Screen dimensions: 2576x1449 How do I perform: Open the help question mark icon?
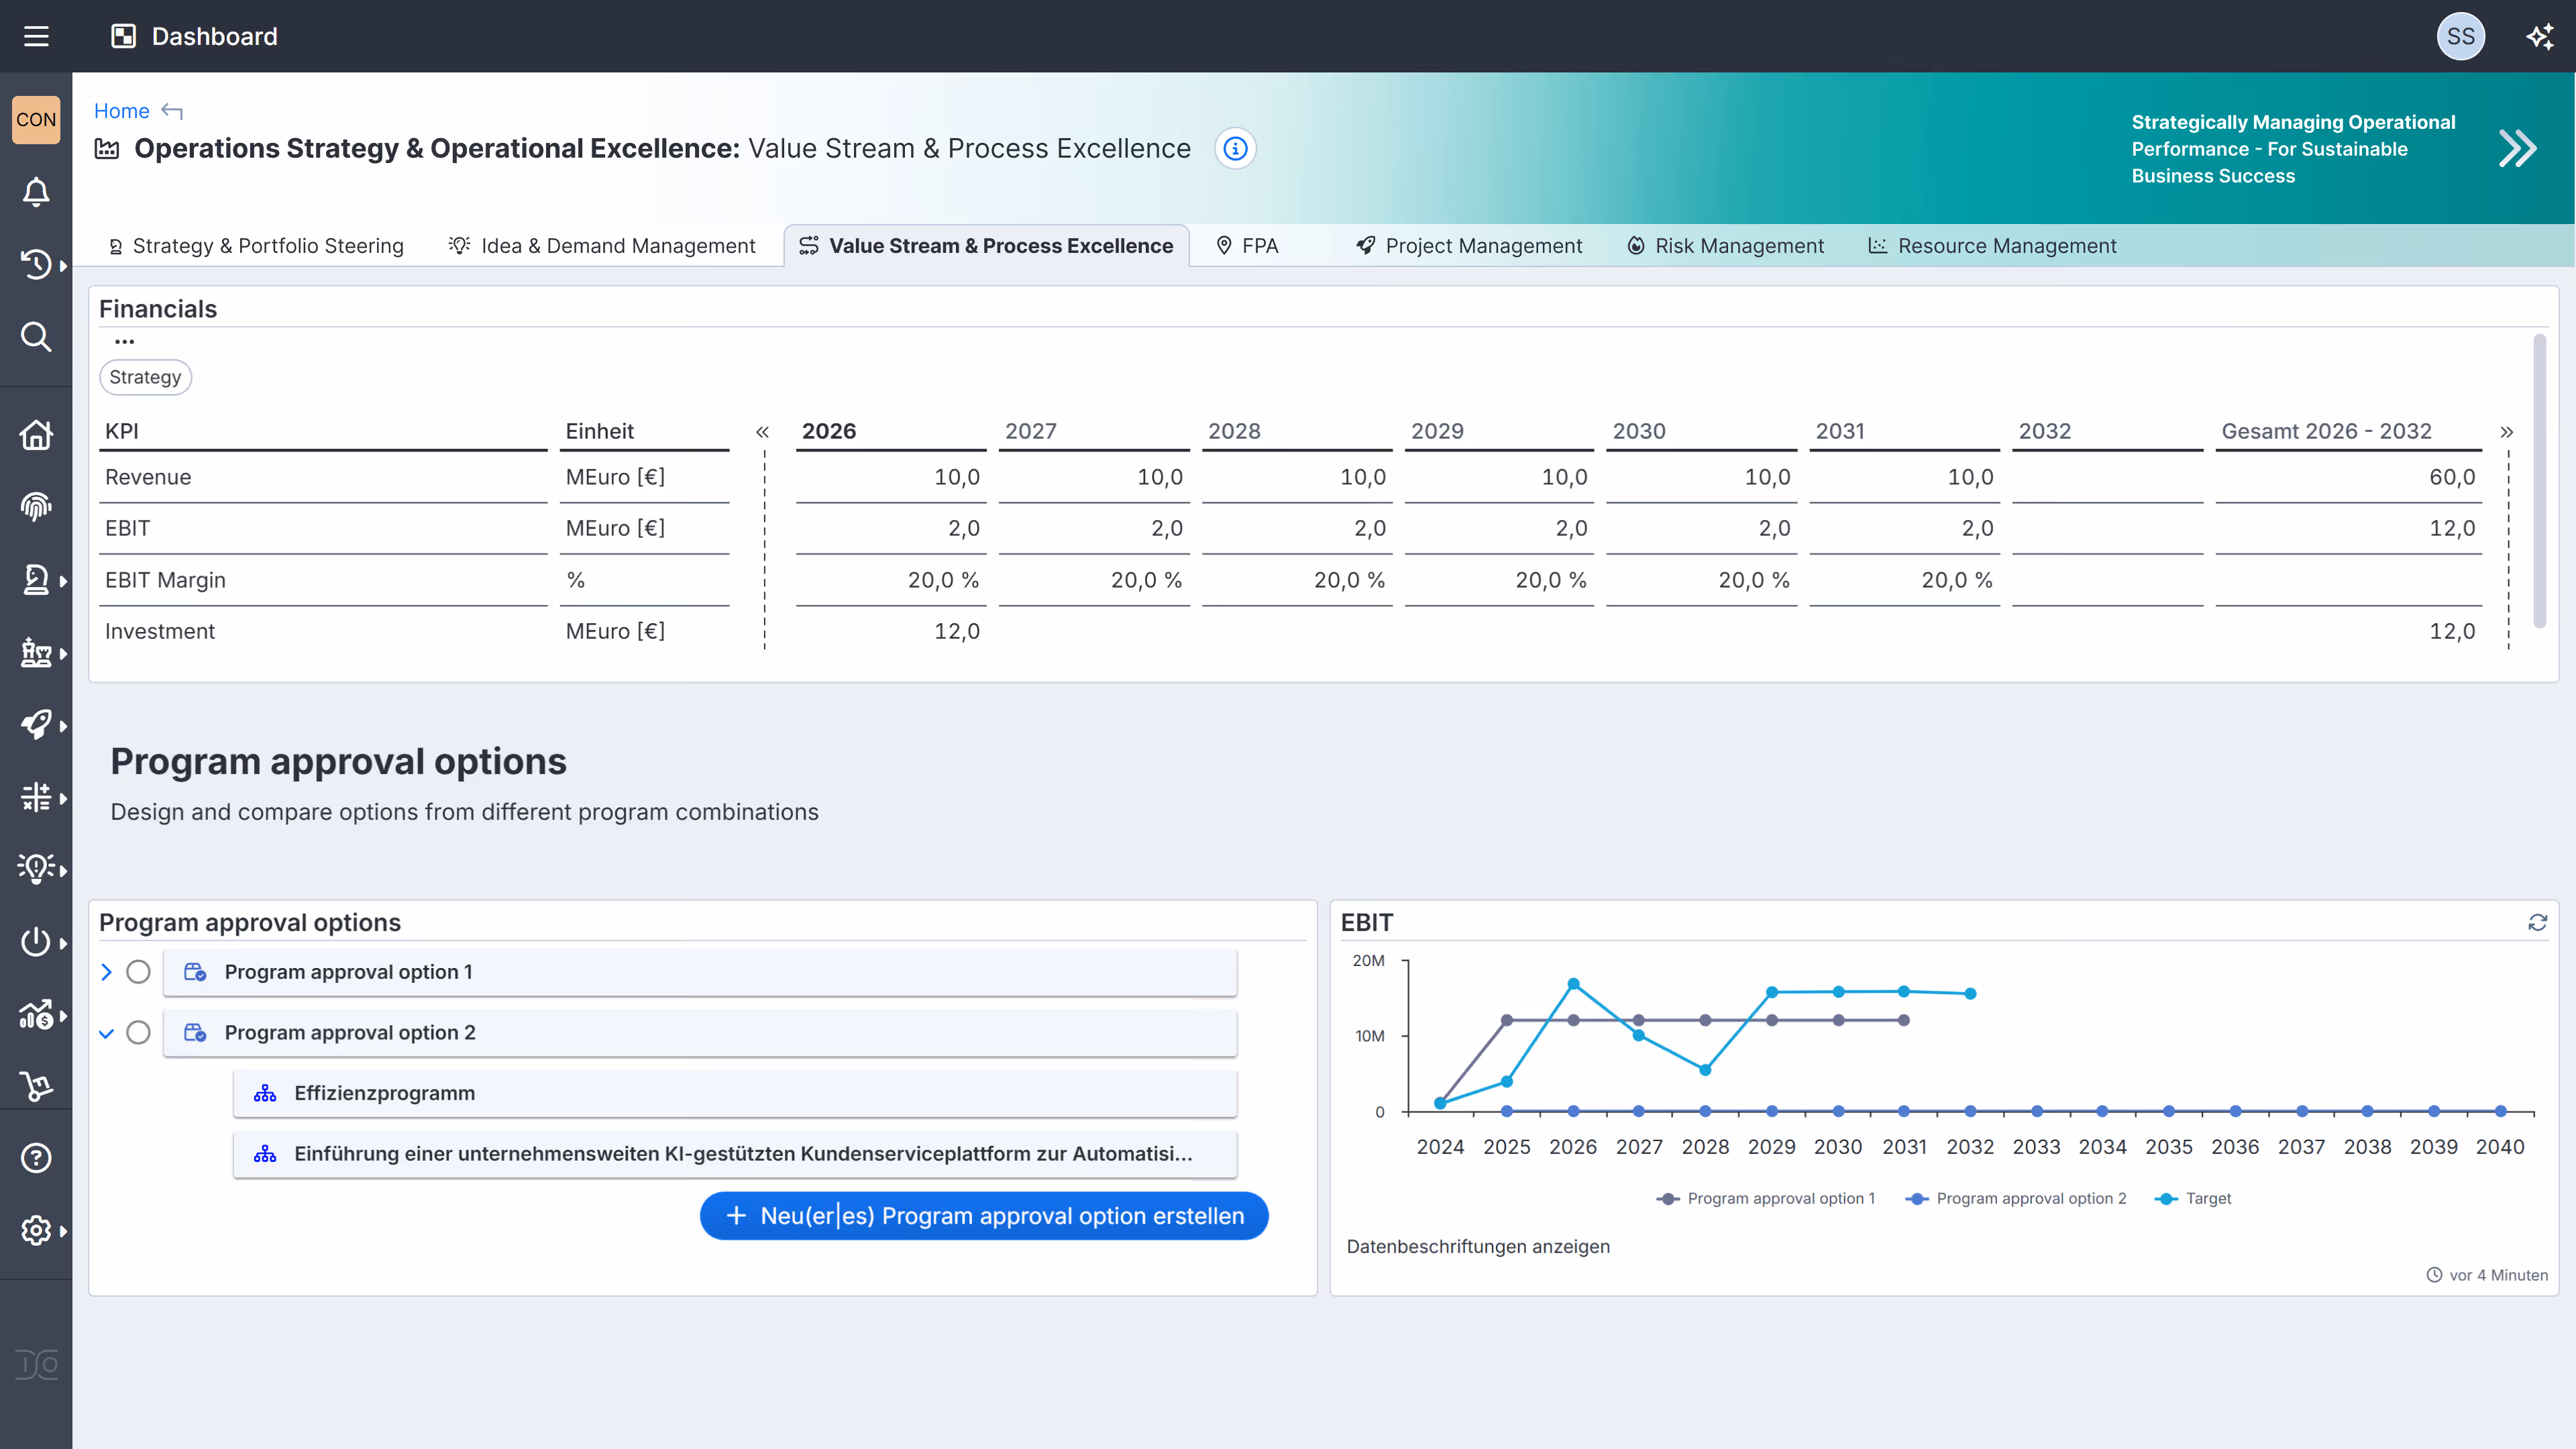pyautogui.click(x=36, y=1158)
